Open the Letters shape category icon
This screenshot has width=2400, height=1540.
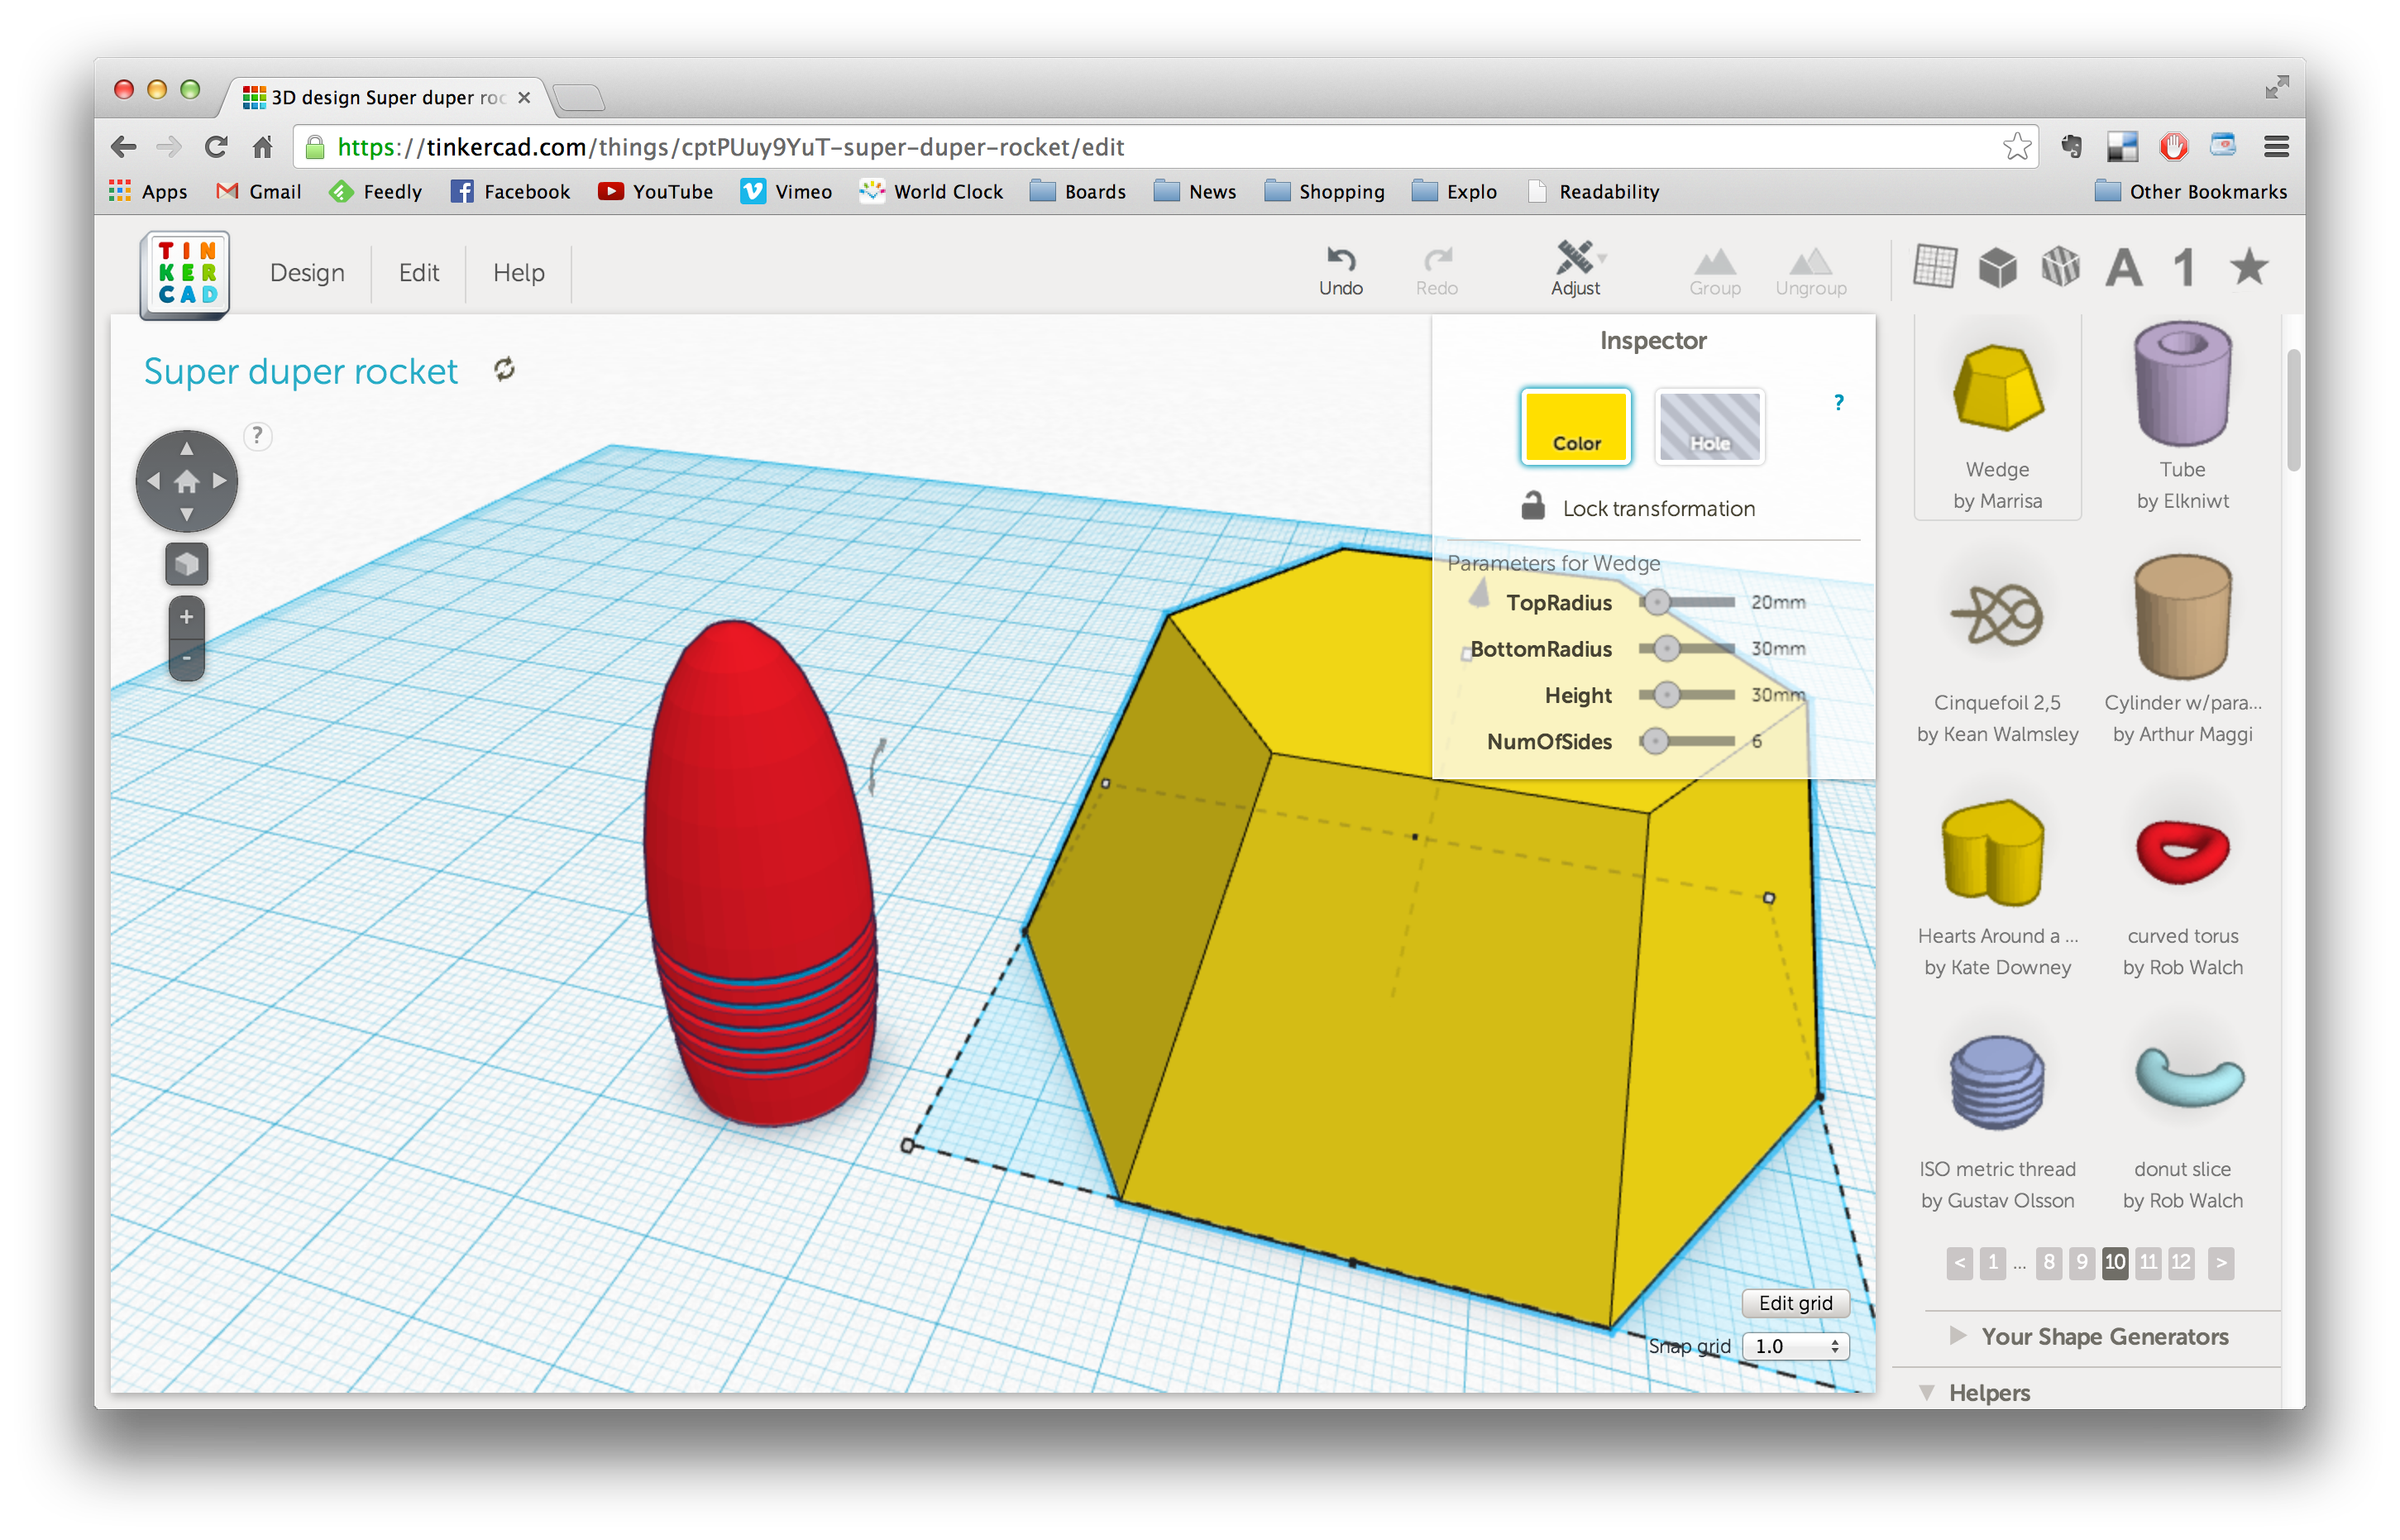coord(2124,267)
